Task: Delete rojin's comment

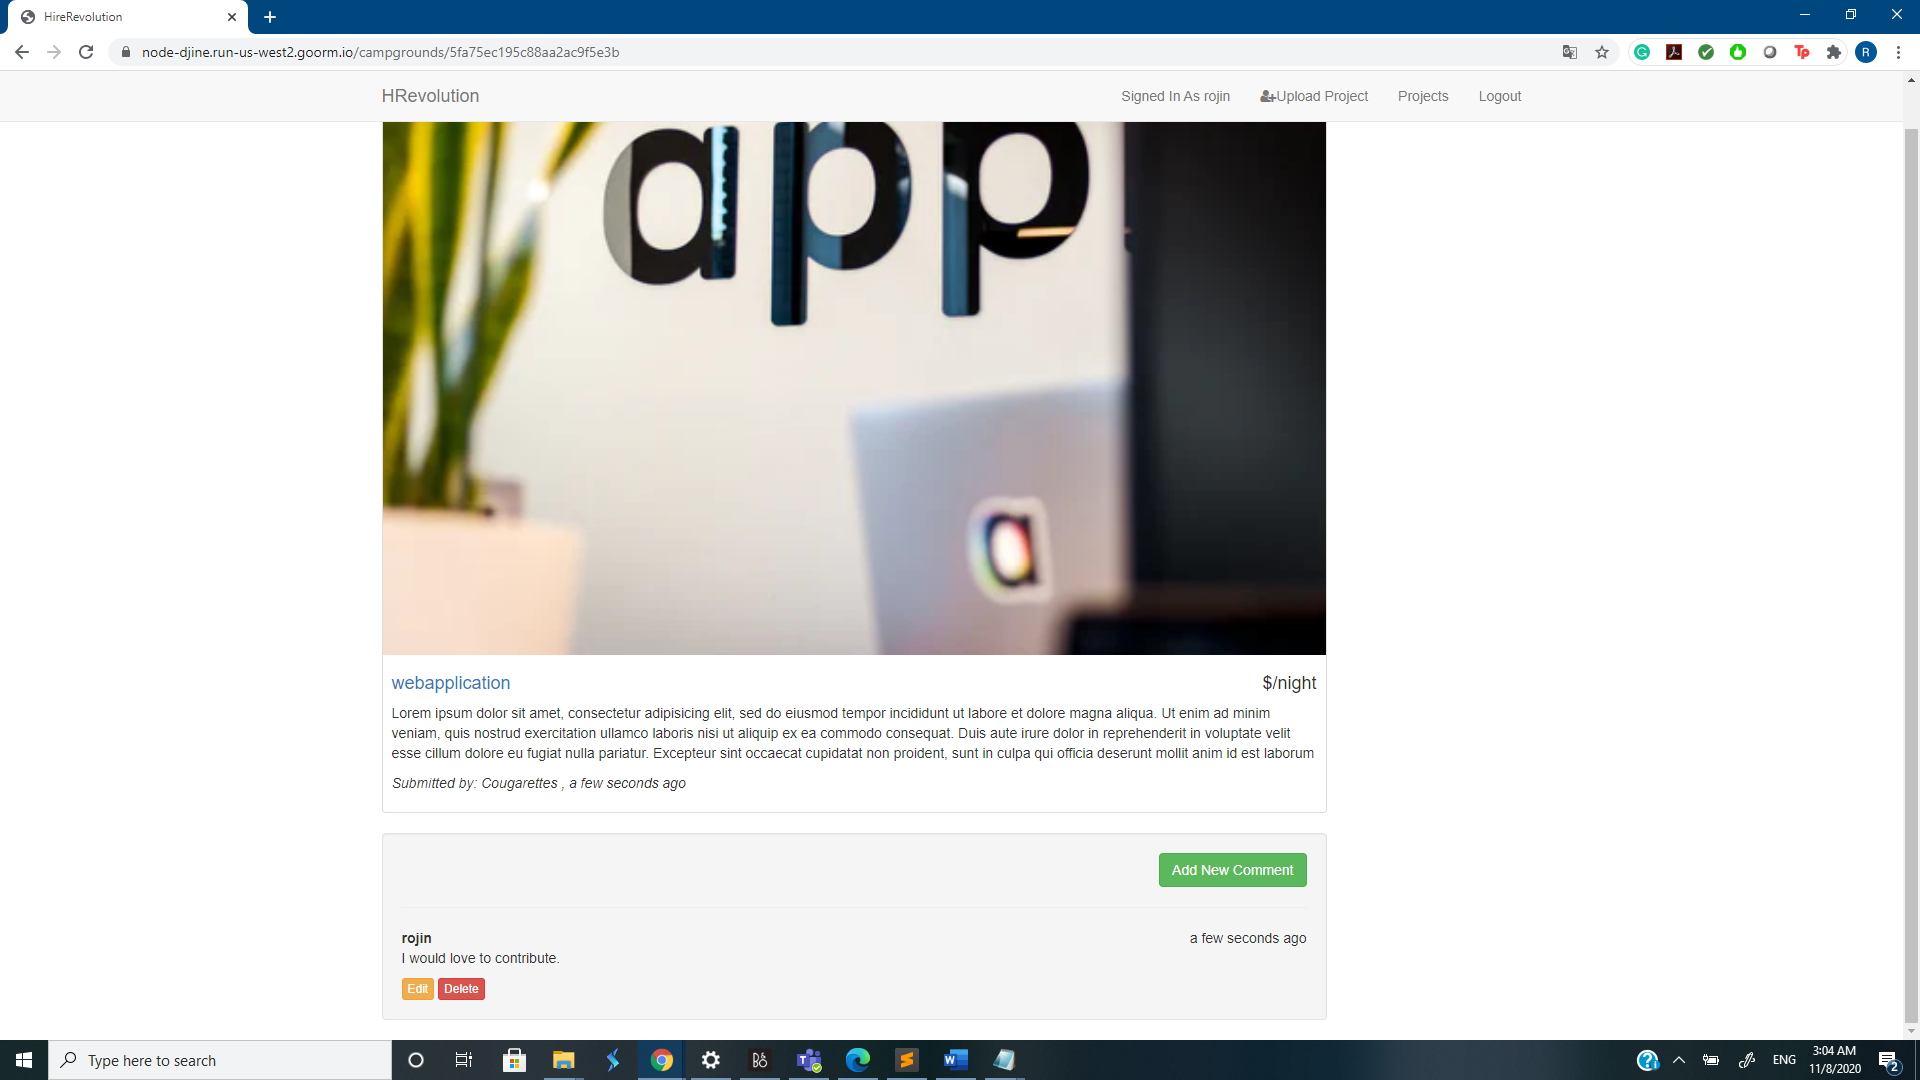Action: coord(461,989)
